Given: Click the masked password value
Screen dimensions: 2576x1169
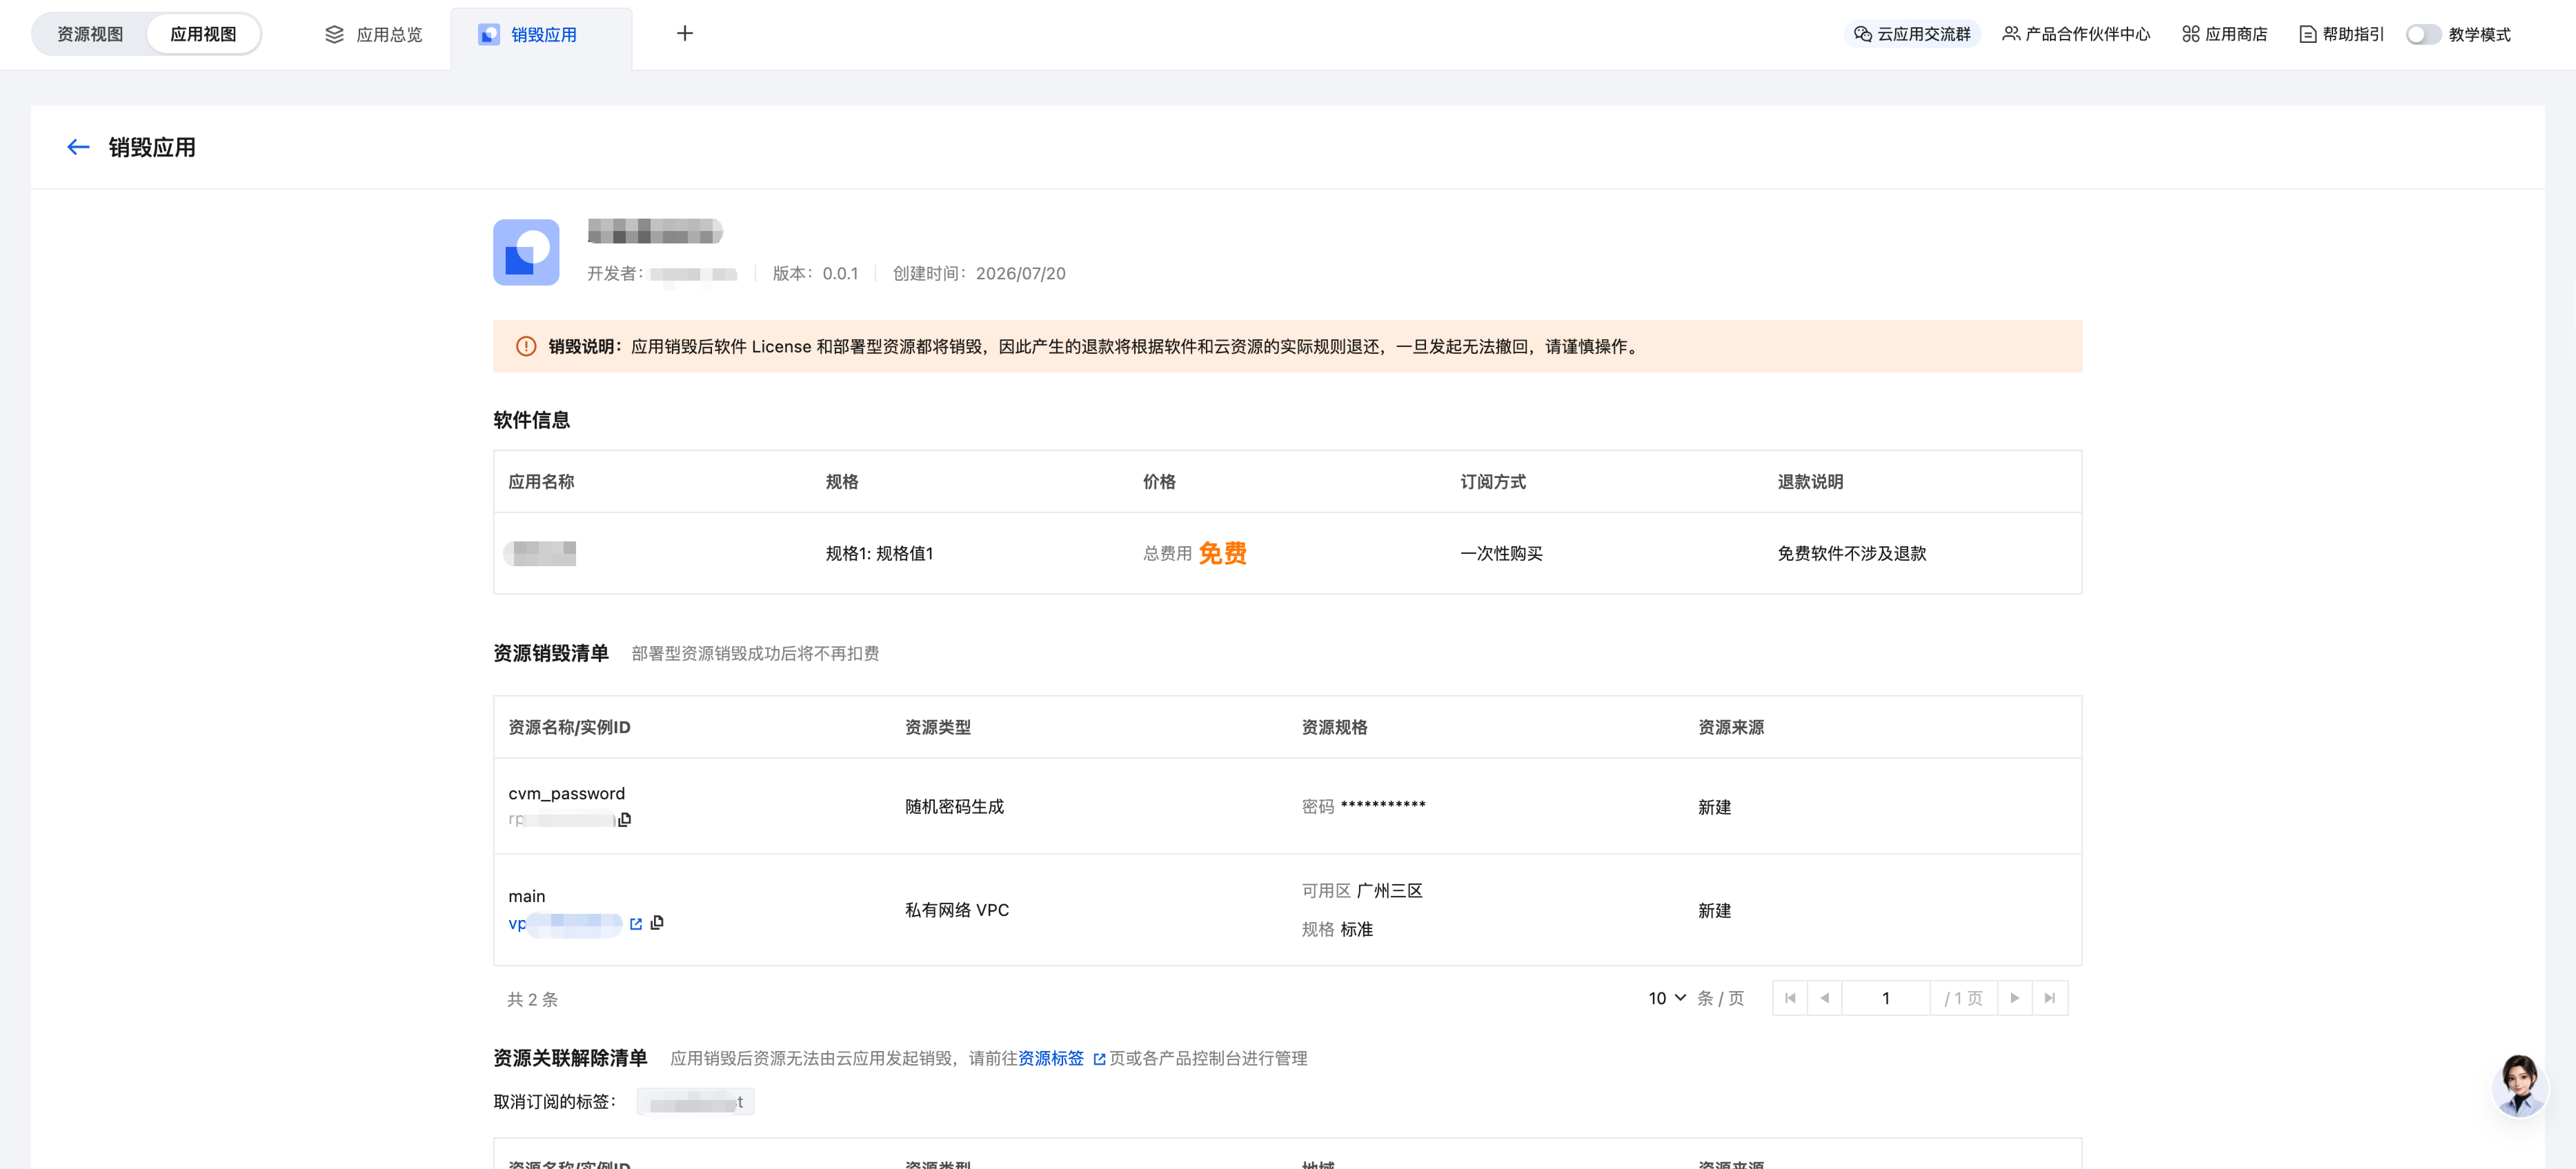Looking at the screenshot, I should coord(1383,806).
